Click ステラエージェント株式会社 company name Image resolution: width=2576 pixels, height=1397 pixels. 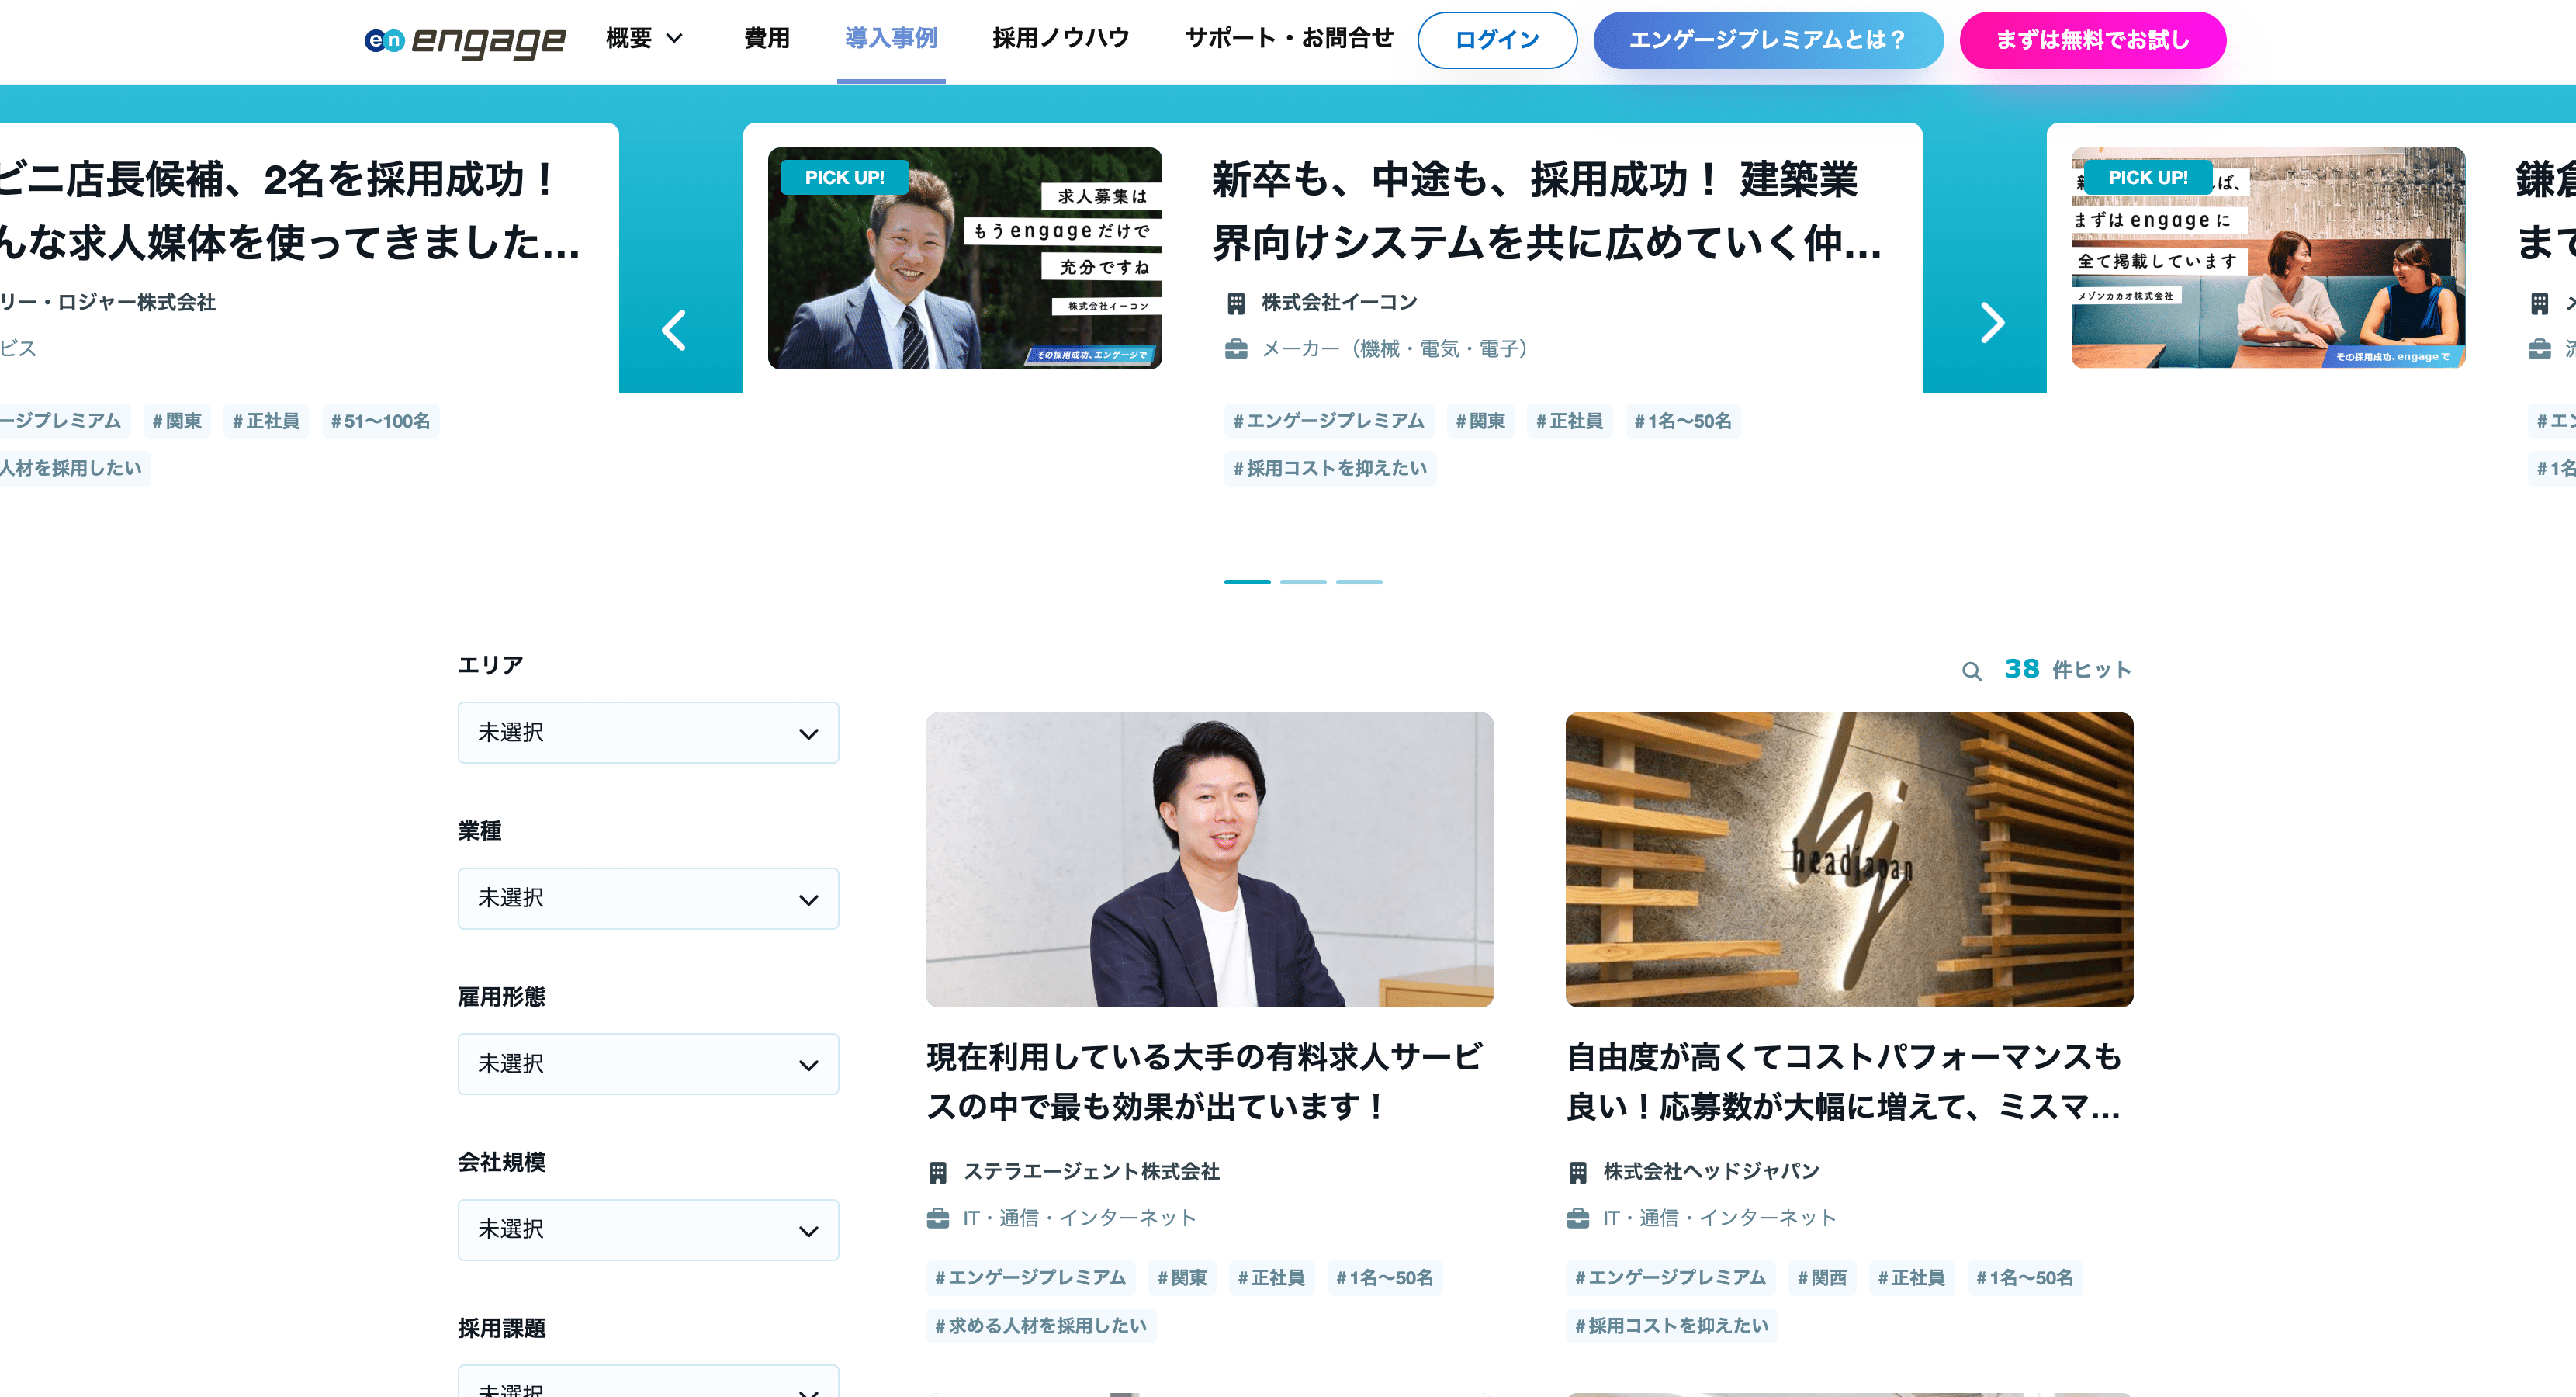1091,1172
